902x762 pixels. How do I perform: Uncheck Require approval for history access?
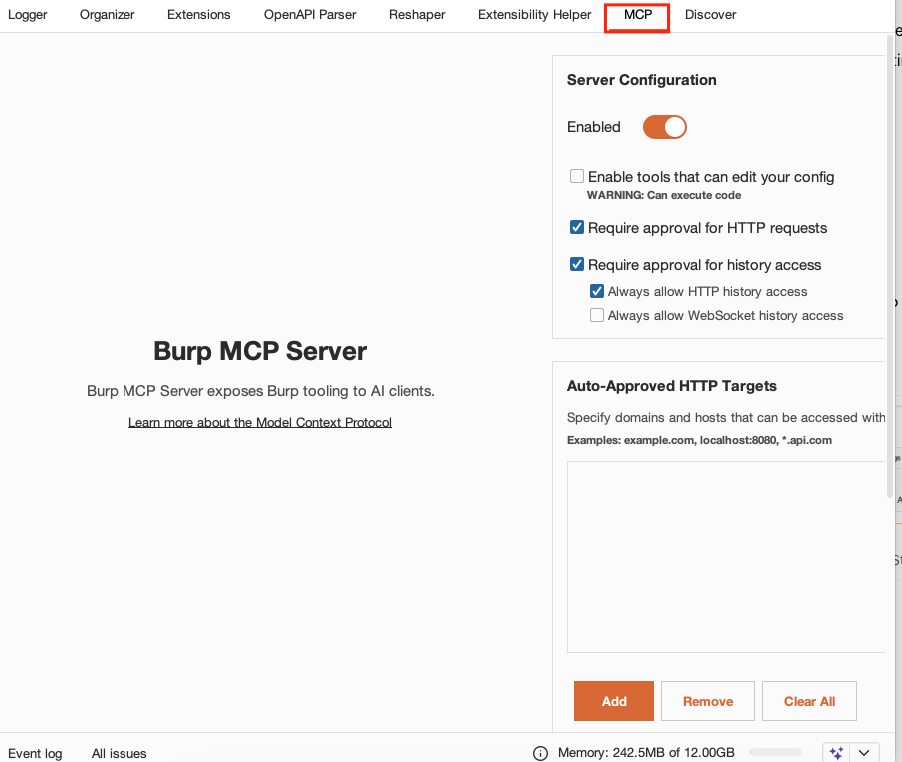pos(577,264)
